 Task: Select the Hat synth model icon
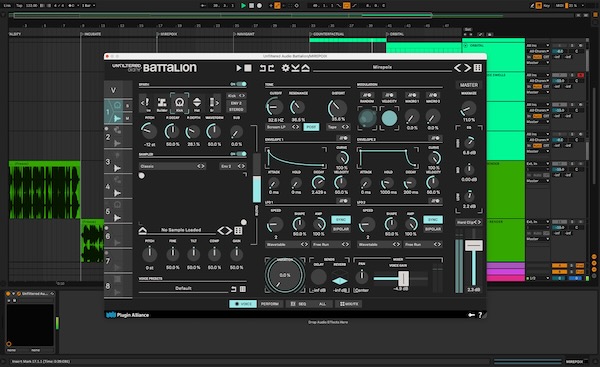point(197,103)
